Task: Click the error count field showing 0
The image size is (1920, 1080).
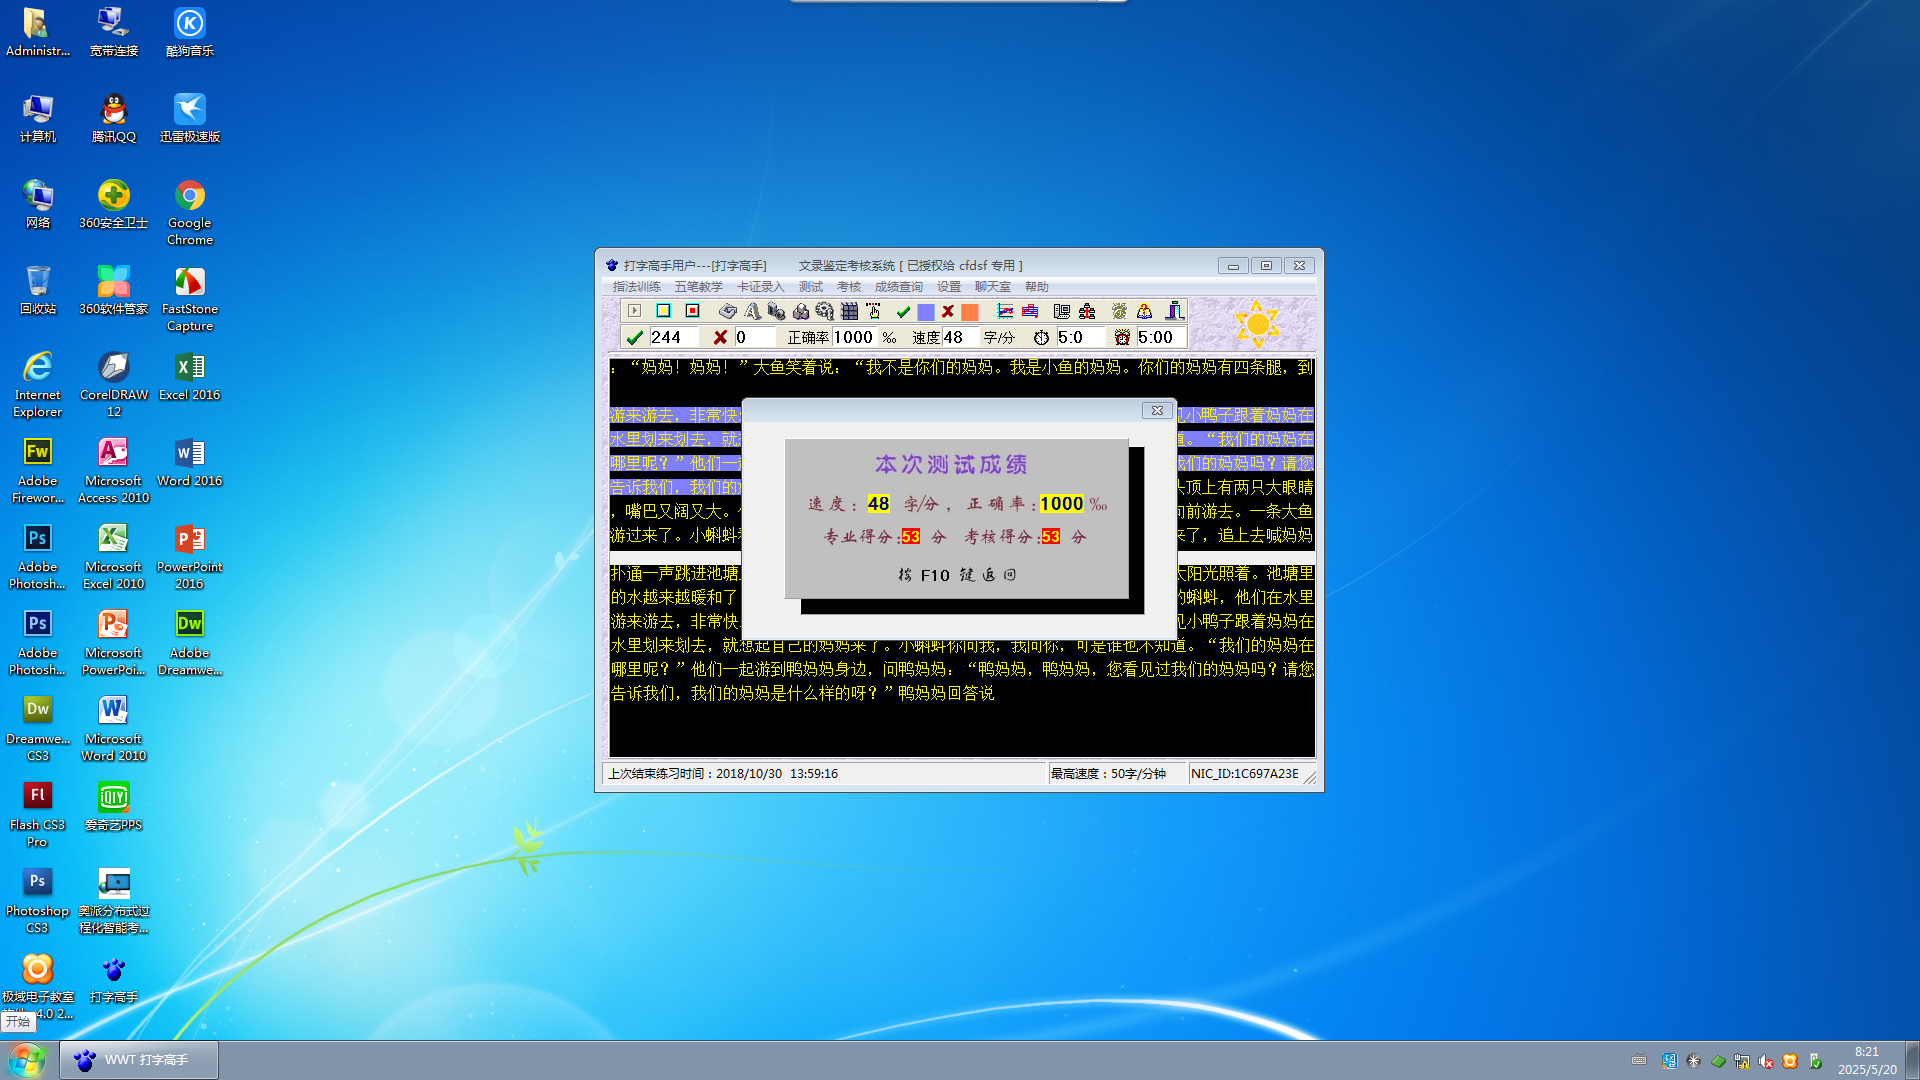Action: tap(754, 337)
